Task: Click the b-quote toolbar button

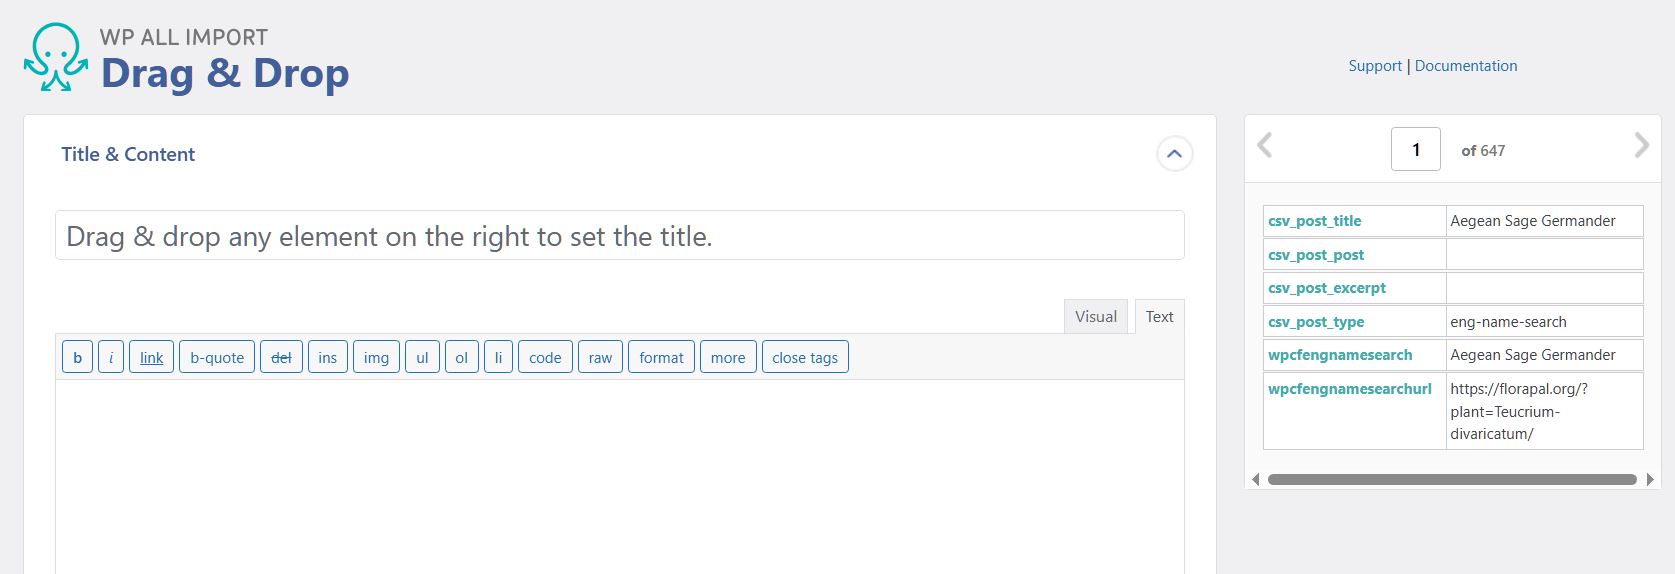Action: coord(217,357)
